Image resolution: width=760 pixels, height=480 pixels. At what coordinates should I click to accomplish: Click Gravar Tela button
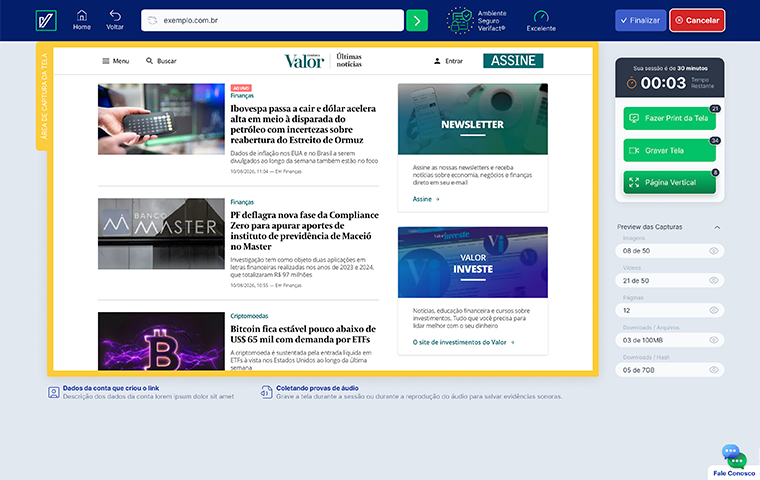(x=669, y=150)
